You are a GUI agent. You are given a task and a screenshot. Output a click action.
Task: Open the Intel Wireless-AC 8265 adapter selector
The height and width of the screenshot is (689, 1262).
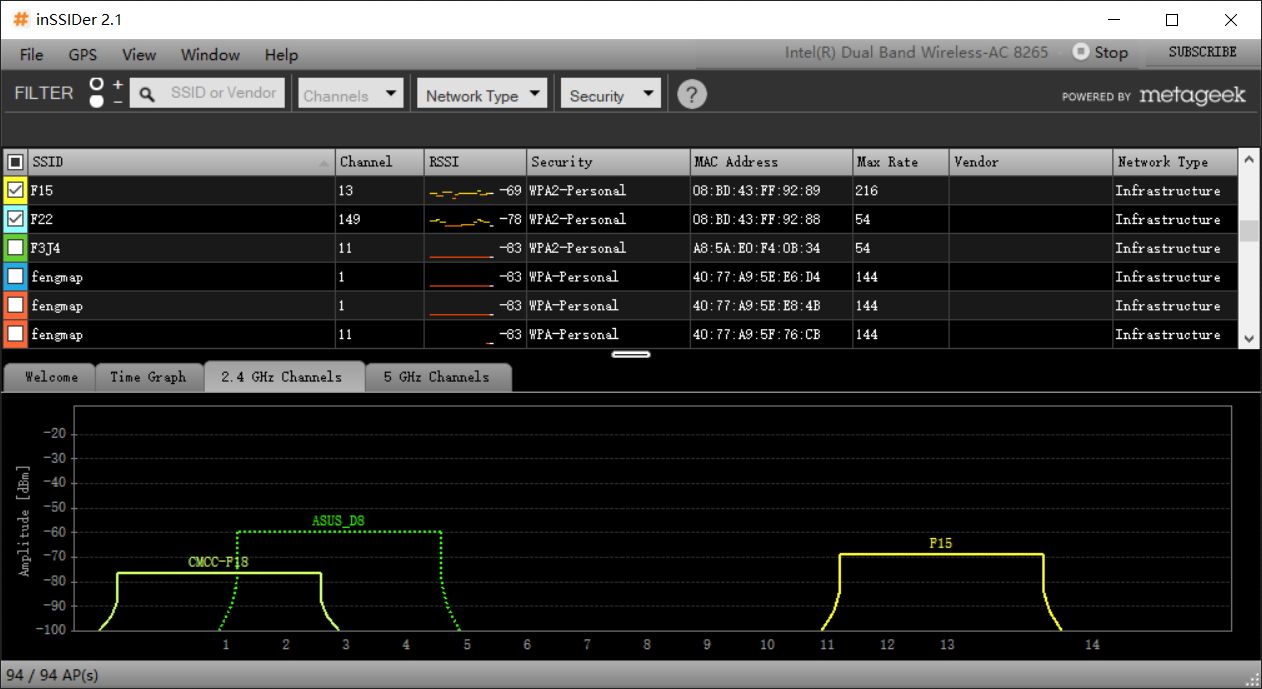click(x=916, y=52)
